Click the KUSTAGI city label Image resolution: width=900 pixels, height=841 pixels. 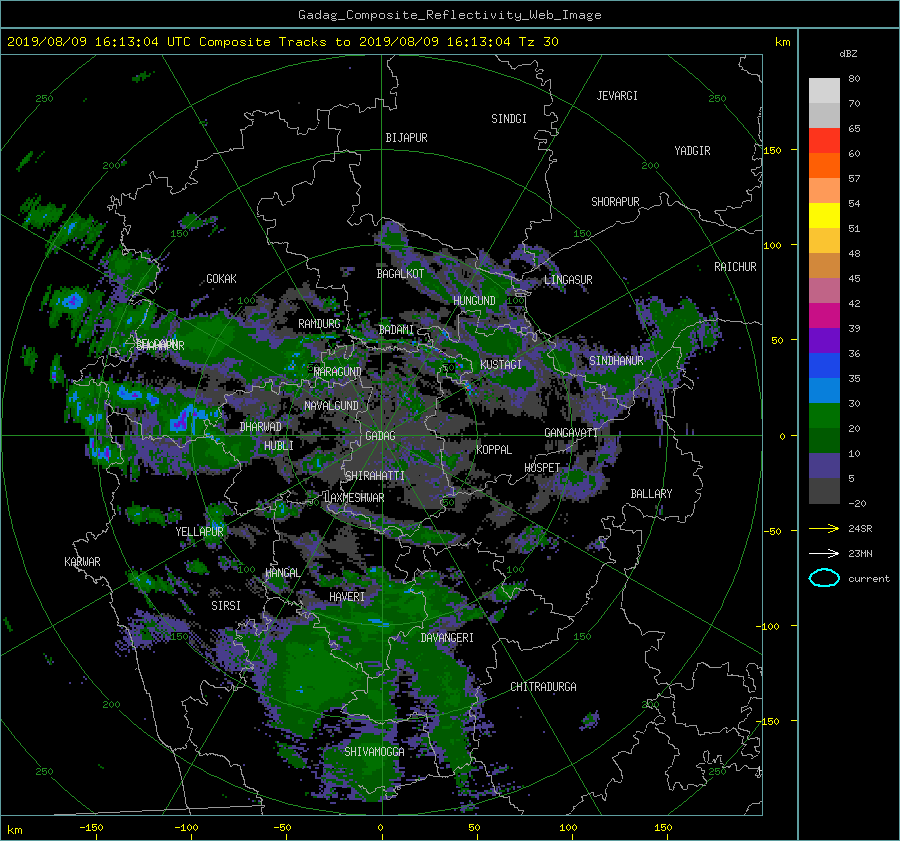click(501, 365)
